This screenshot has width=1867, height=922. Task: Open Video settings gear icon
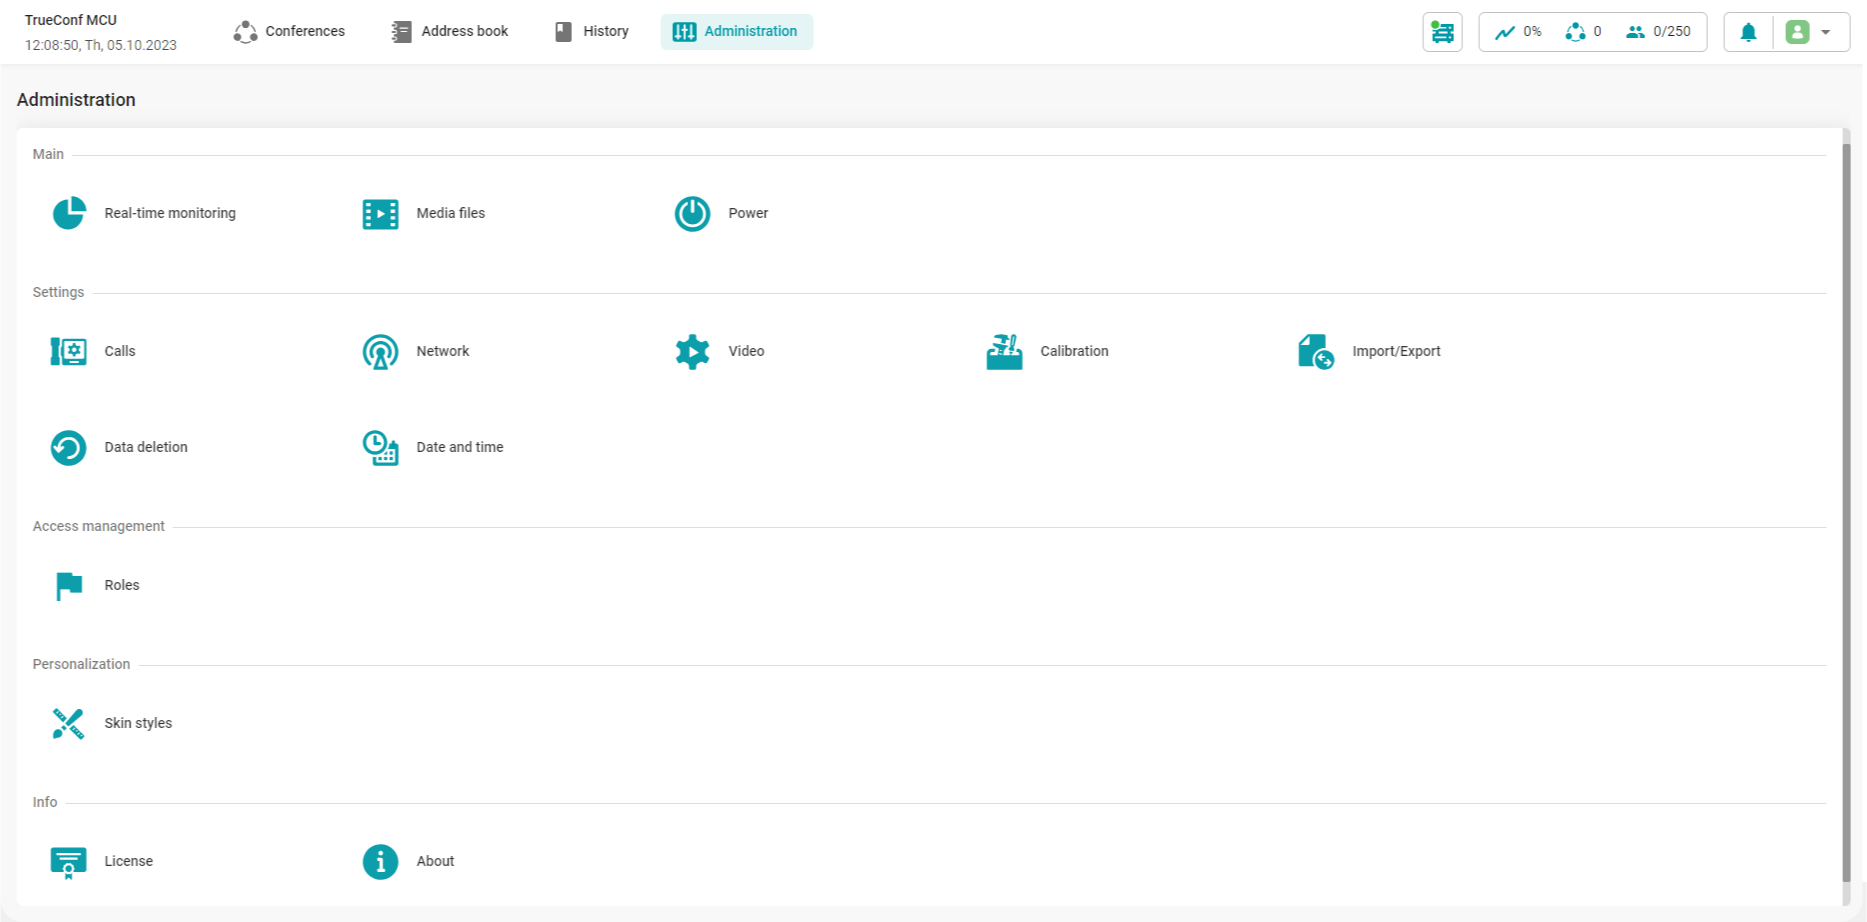point(692,352)
